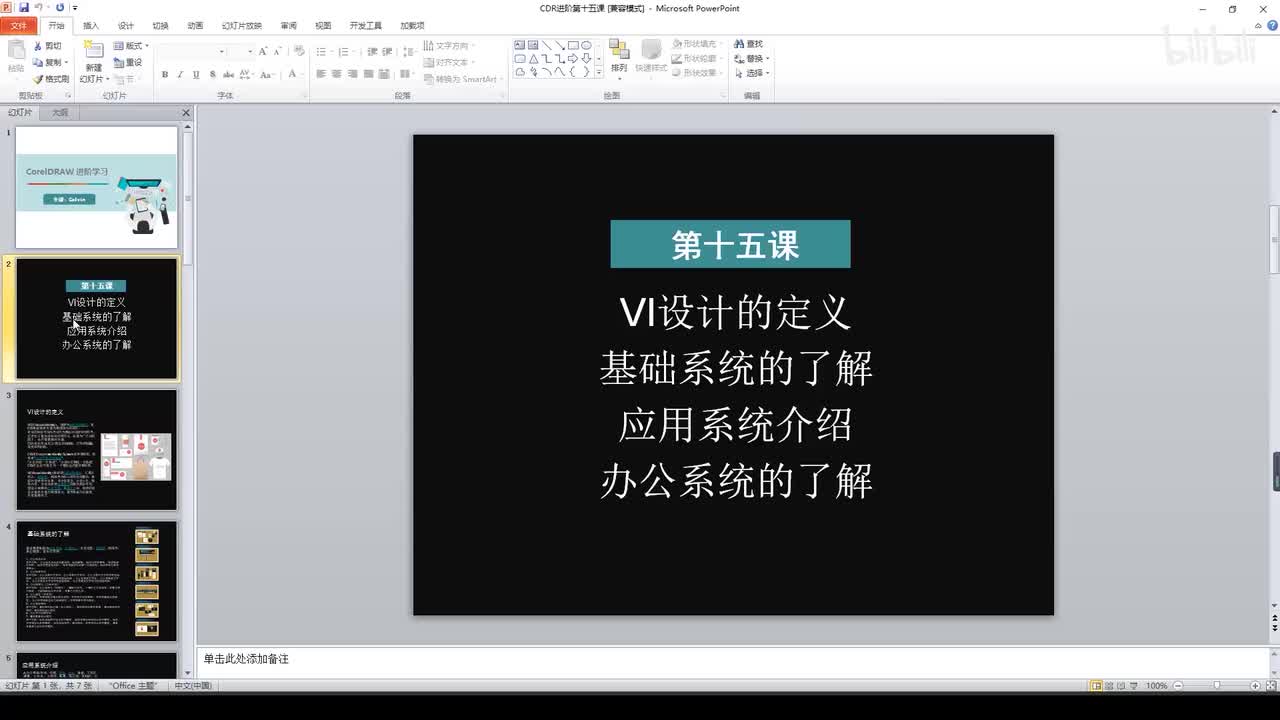Open the Arrange (排列) dropdown
The width and height of the screenshot is (1280, 720).
[619, 58]
